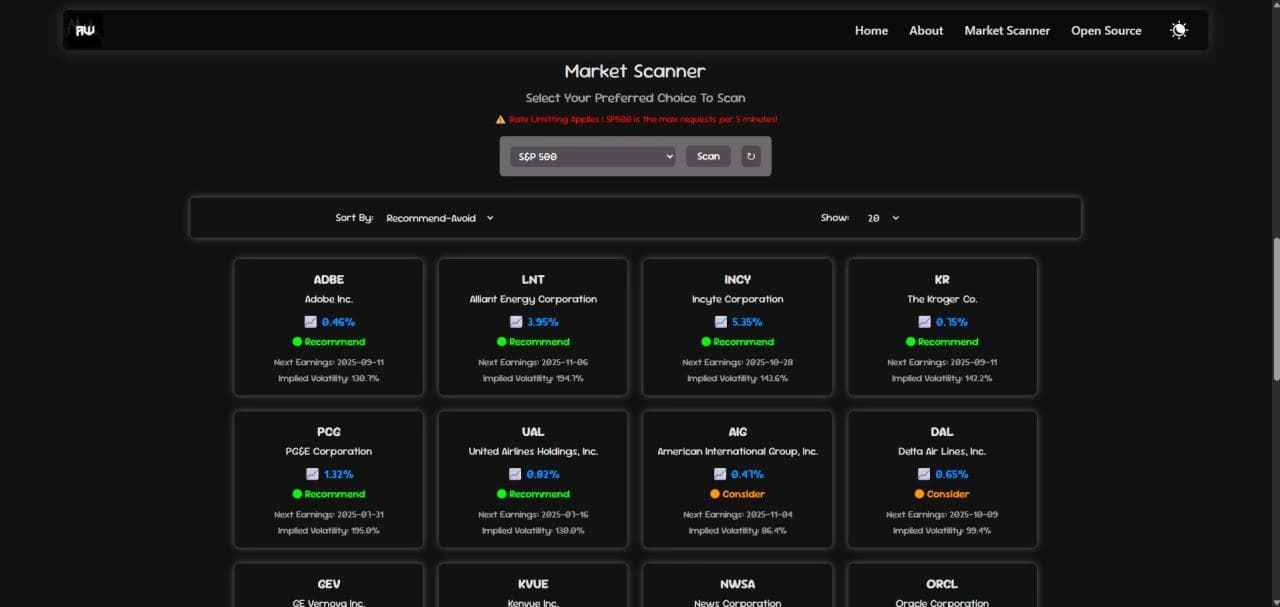Open the S&P 500 index dropdown
This screenshot has height=607, width=1280.
[593, 156]
